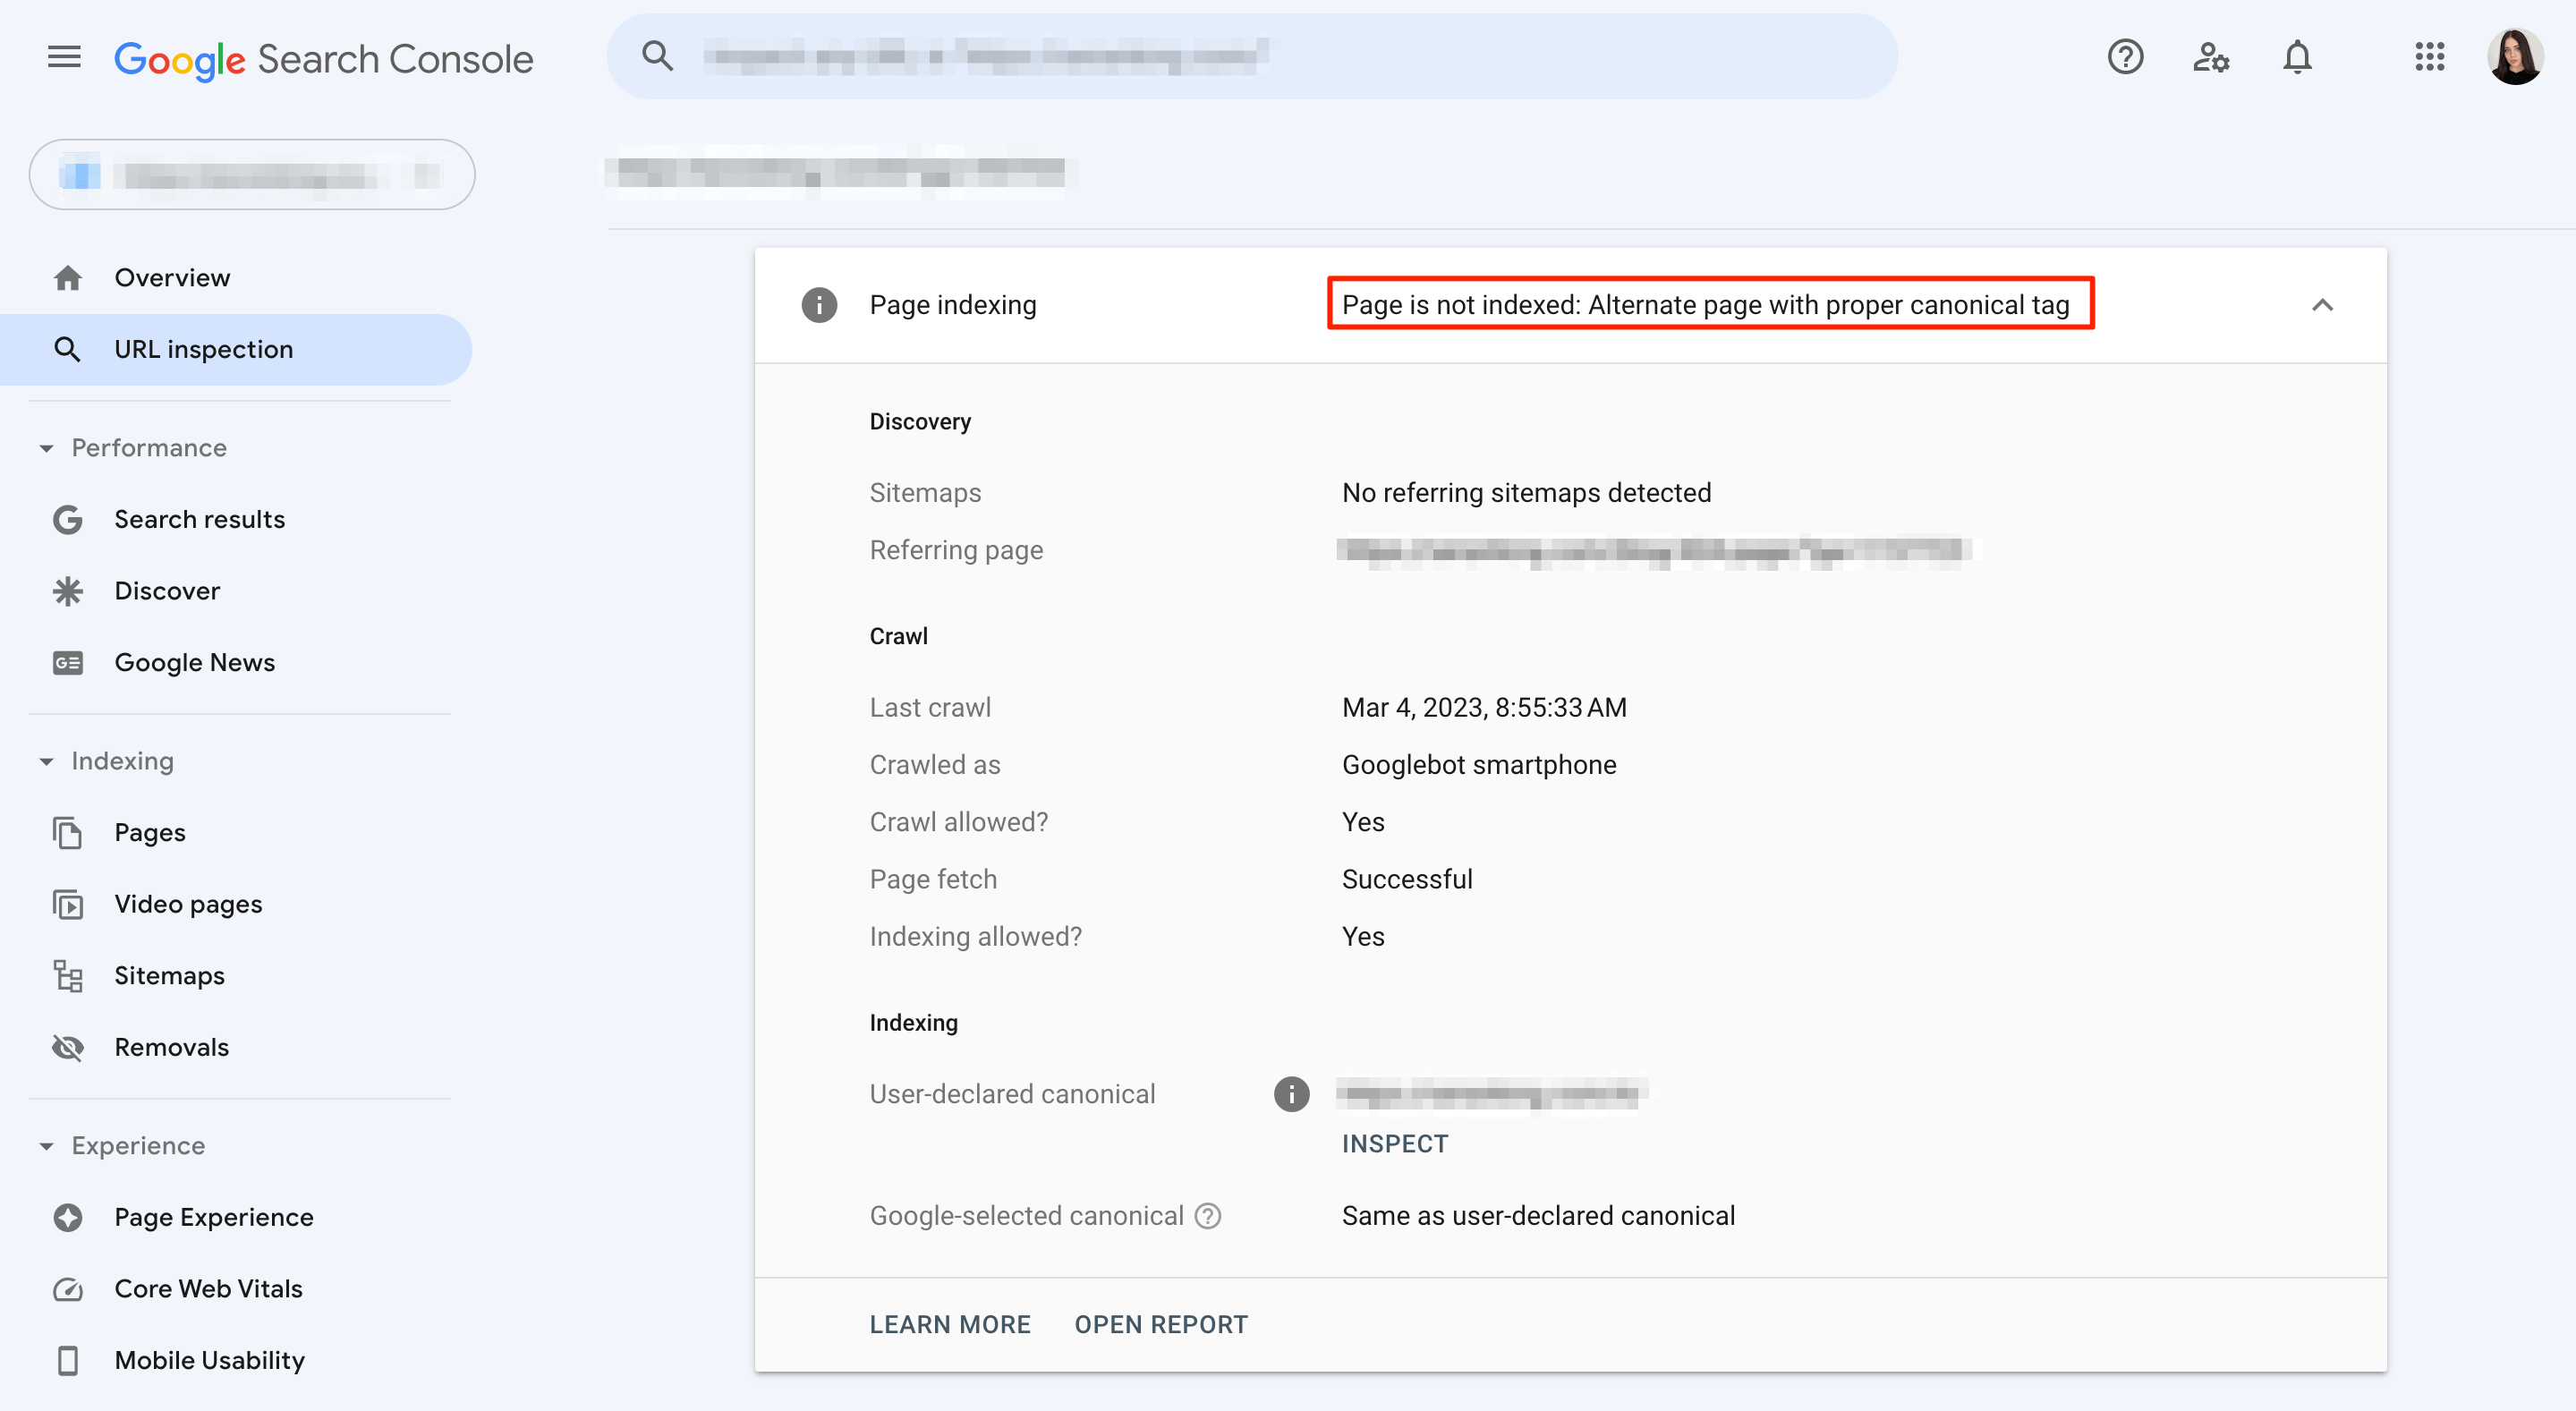2576x1411 pixels.
Task: Click the Core Web Vitals gauge icon
Action: 68,1289
